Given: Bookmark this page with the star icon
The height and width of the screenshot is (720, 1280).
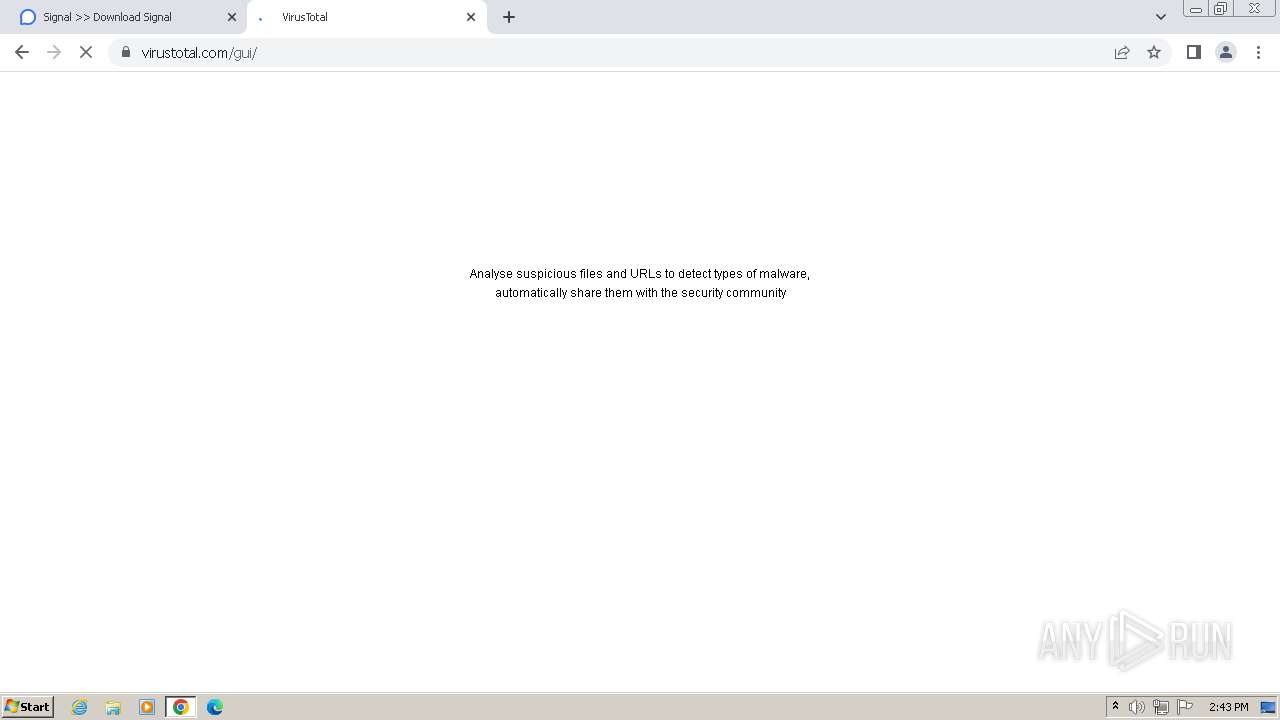Looking at the screenshot, I should coord(1154,52).
